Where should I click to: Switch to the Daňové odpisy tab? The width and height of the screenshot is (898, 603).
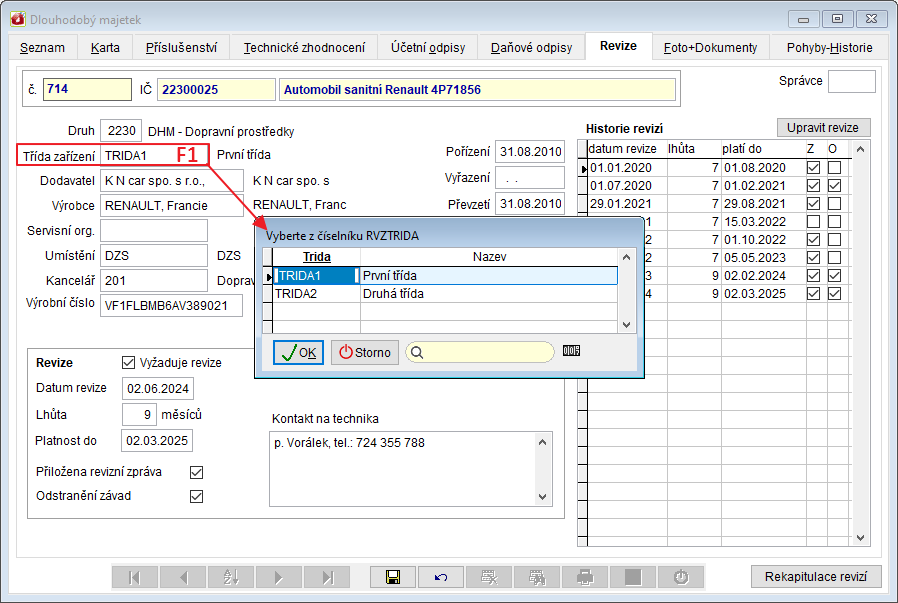[531, 48]
